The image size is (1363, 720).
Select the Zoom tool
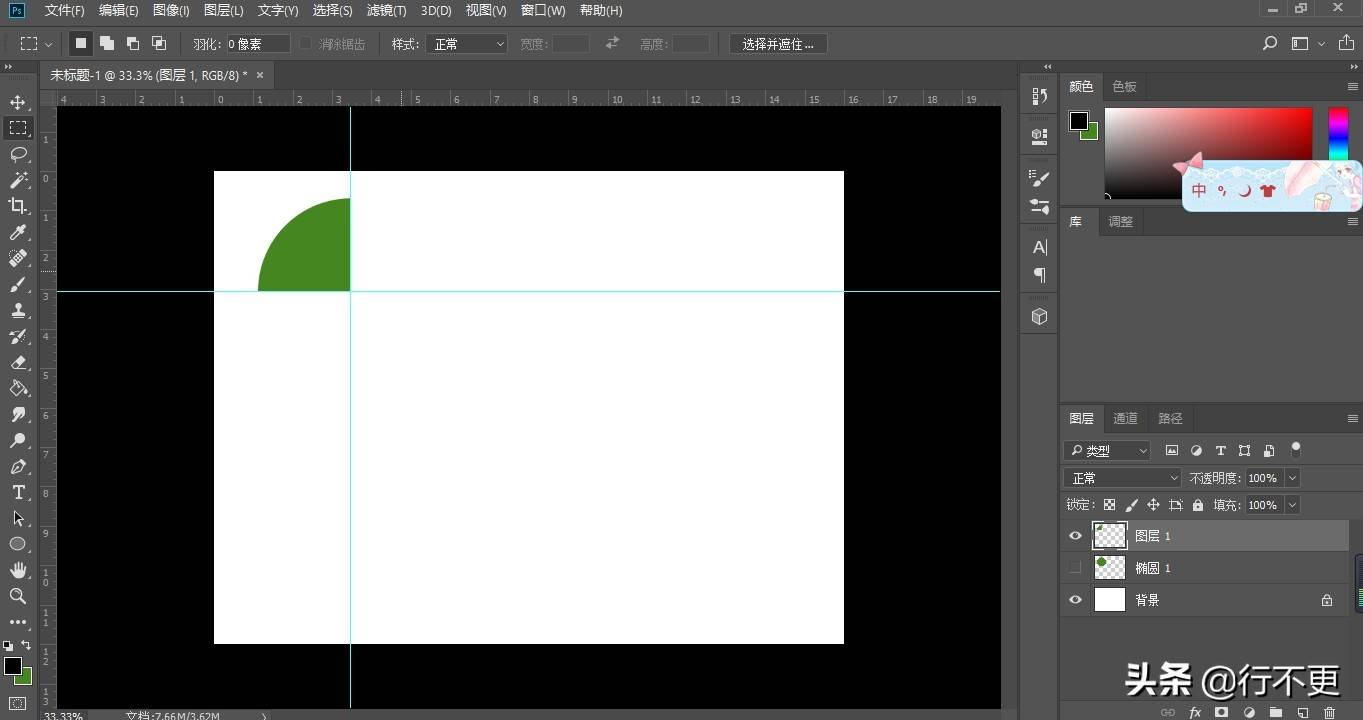tap(18, 596)
